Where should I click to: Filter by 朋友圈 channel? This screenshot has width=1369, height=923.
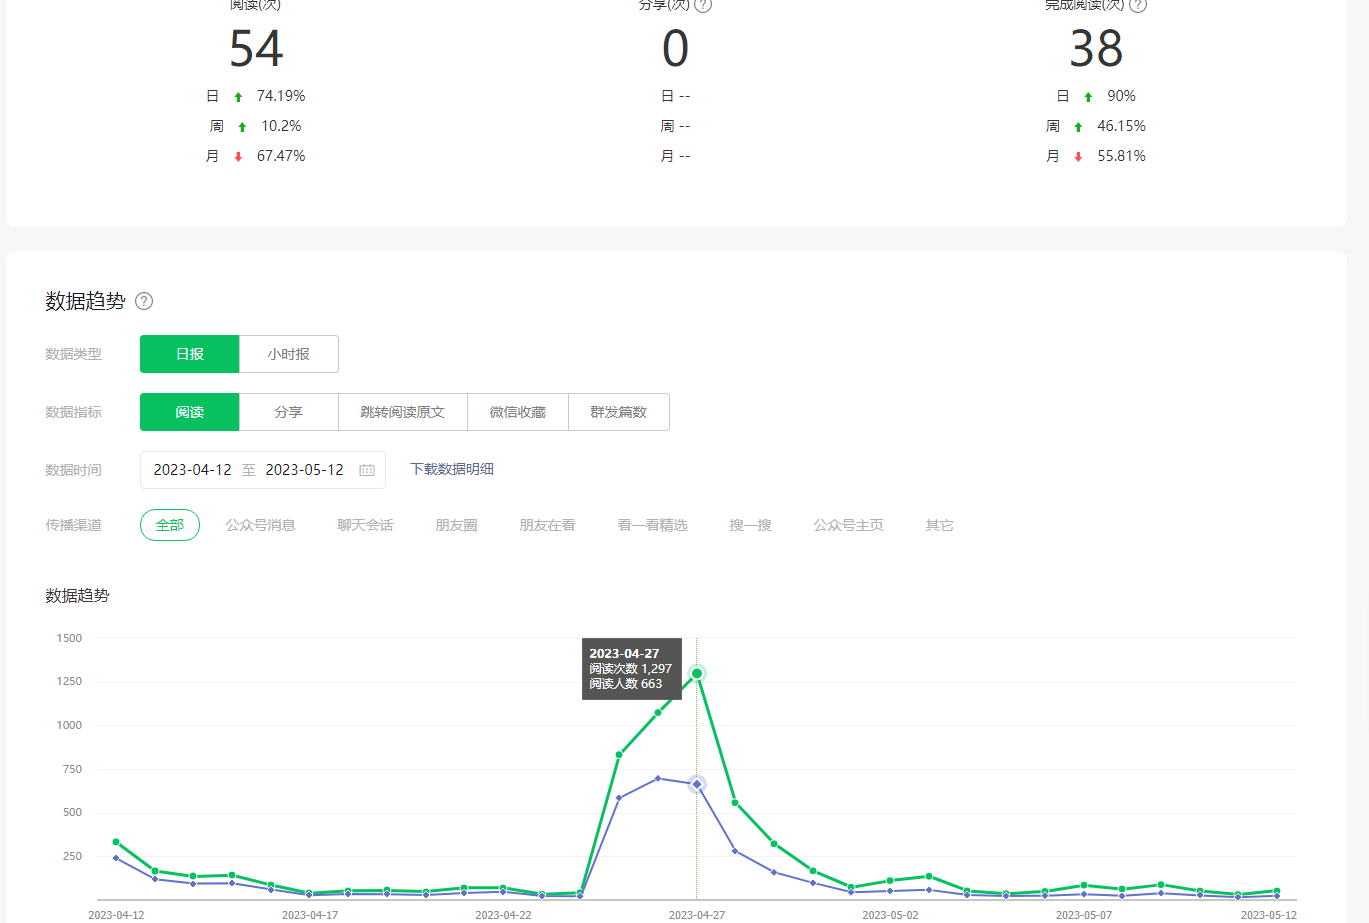456,525
